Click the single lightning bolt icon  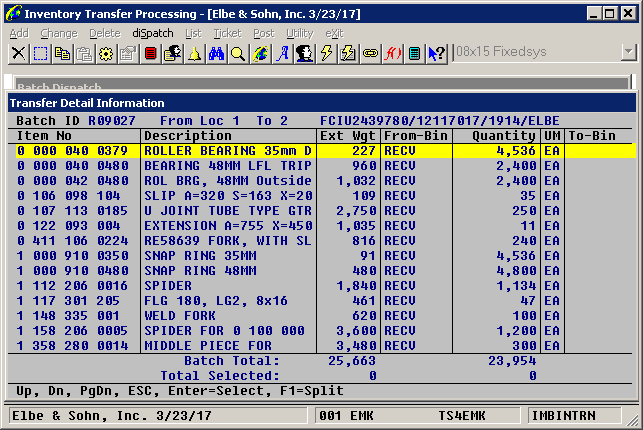(326, 54)
